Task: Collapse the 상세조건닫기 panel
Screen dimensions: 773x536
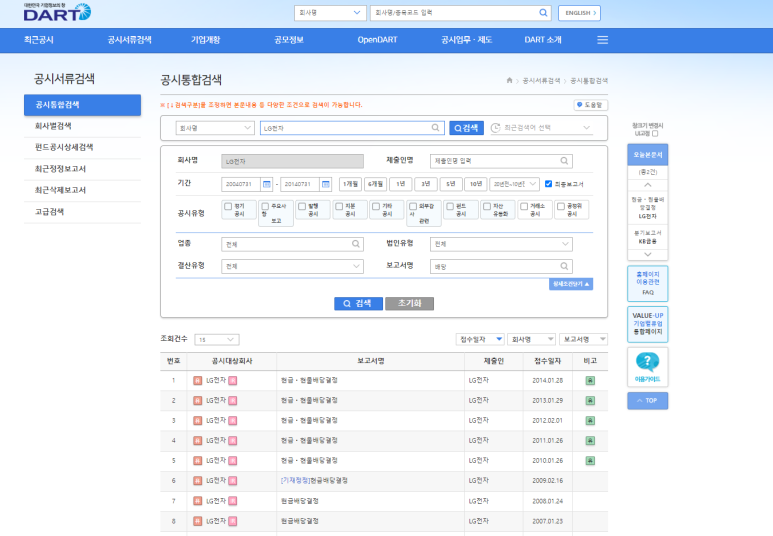Action: [571, 284]
